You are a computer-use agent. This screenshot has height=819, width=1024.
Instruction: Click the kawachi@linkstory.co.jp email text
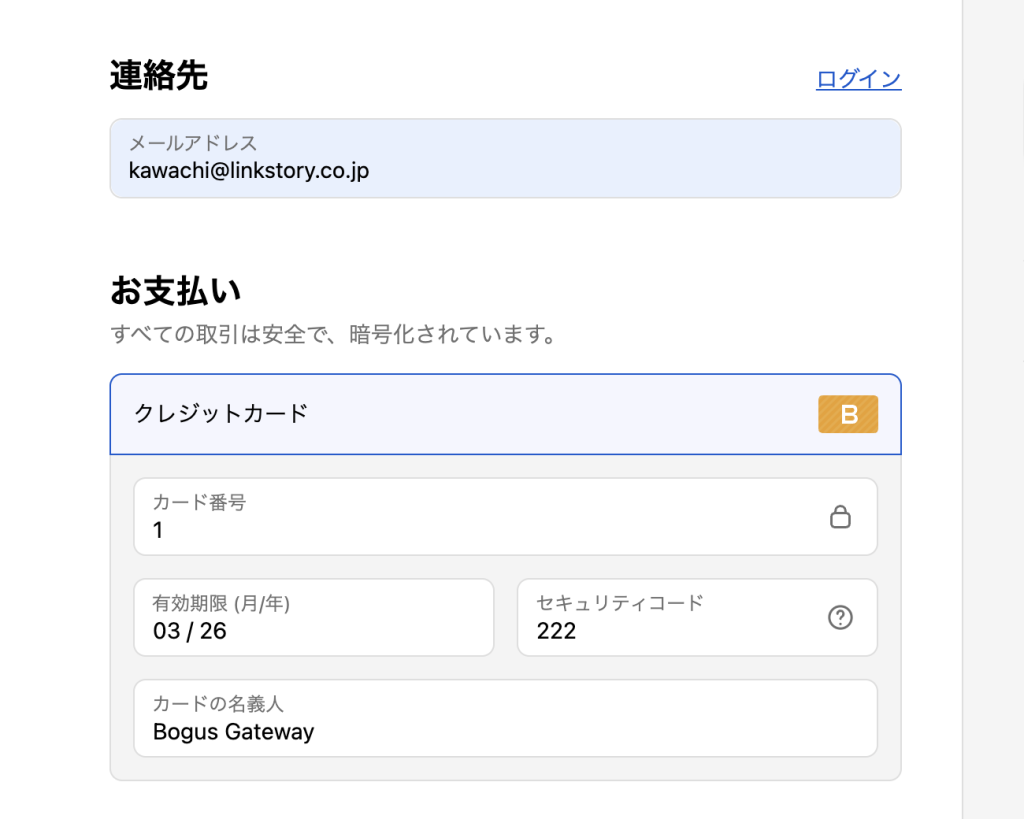[249, 171]
